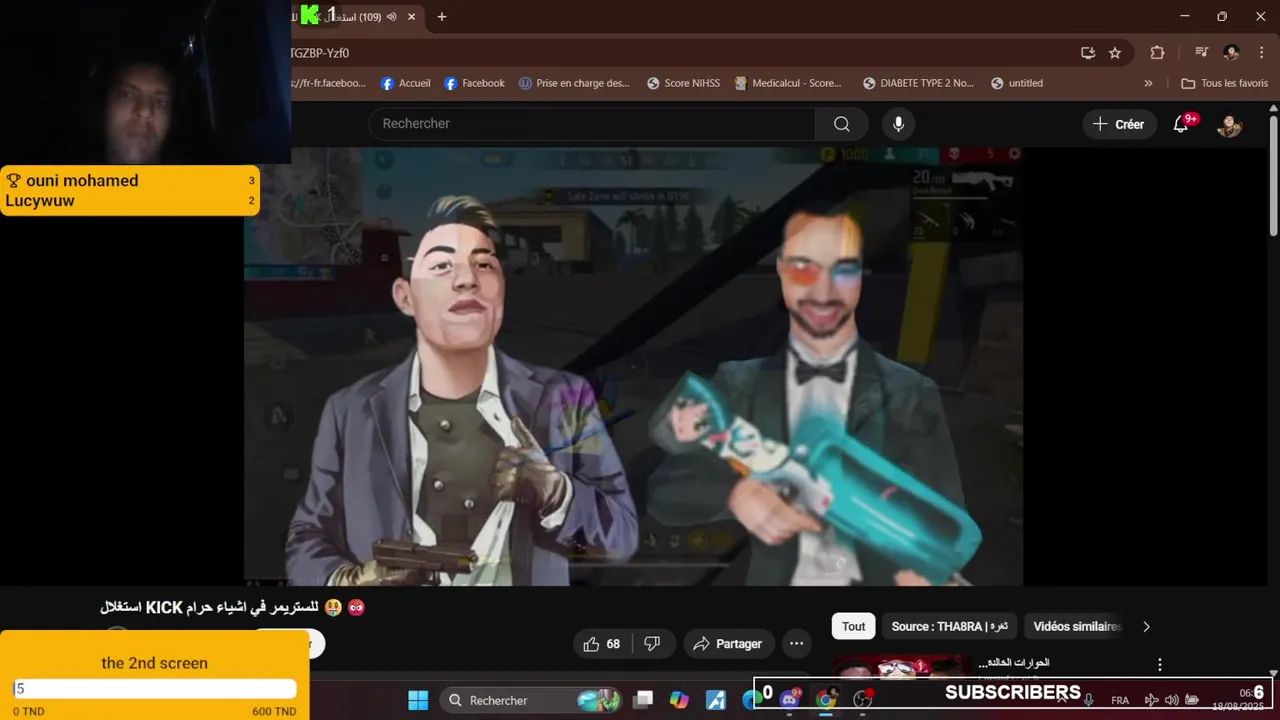Switch to Chrome on the taskbar
The width and height of the screenshot is (1280, 720).
point(826,700)
